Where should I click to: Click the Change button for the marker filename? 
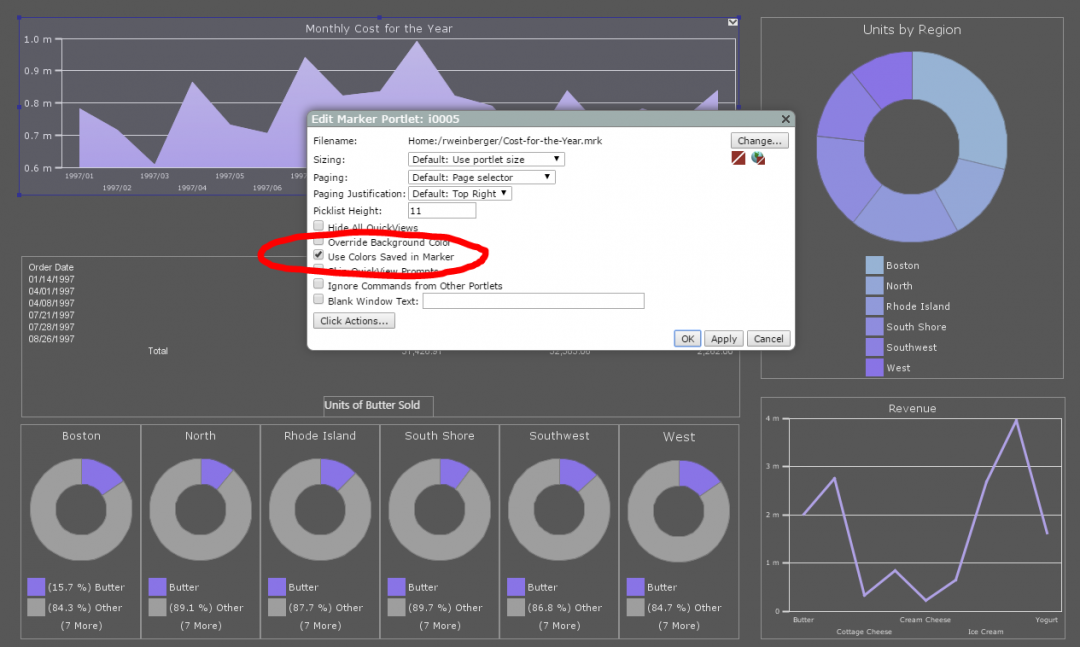pos(759,140)
